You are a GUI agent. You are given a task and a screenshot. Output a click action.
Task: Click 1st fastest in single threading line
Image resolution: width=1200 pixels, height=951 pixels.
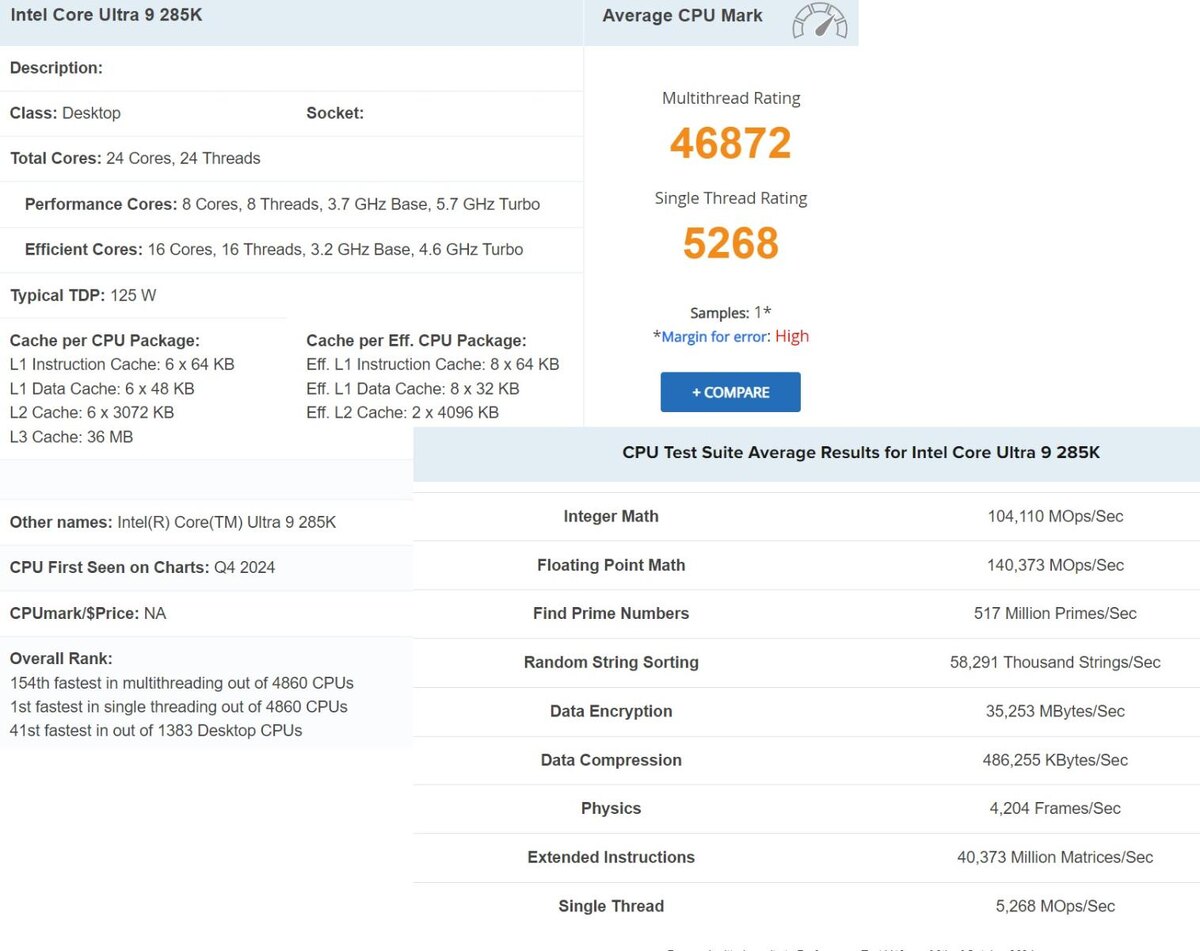[179, 706]
